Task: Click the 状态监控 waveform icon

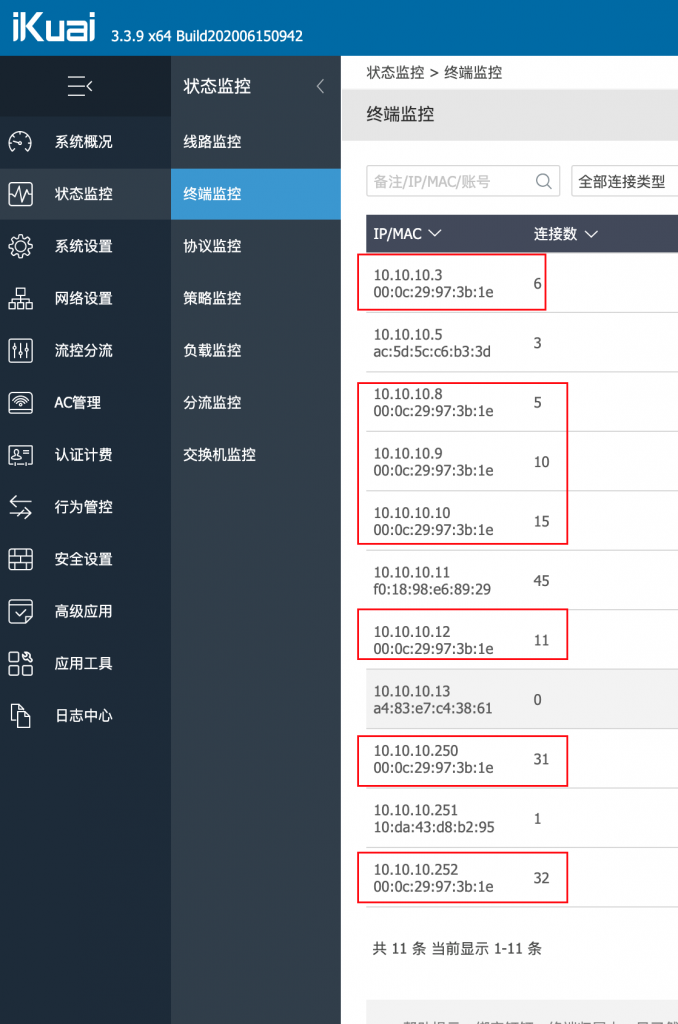Action: coord(20,194)
